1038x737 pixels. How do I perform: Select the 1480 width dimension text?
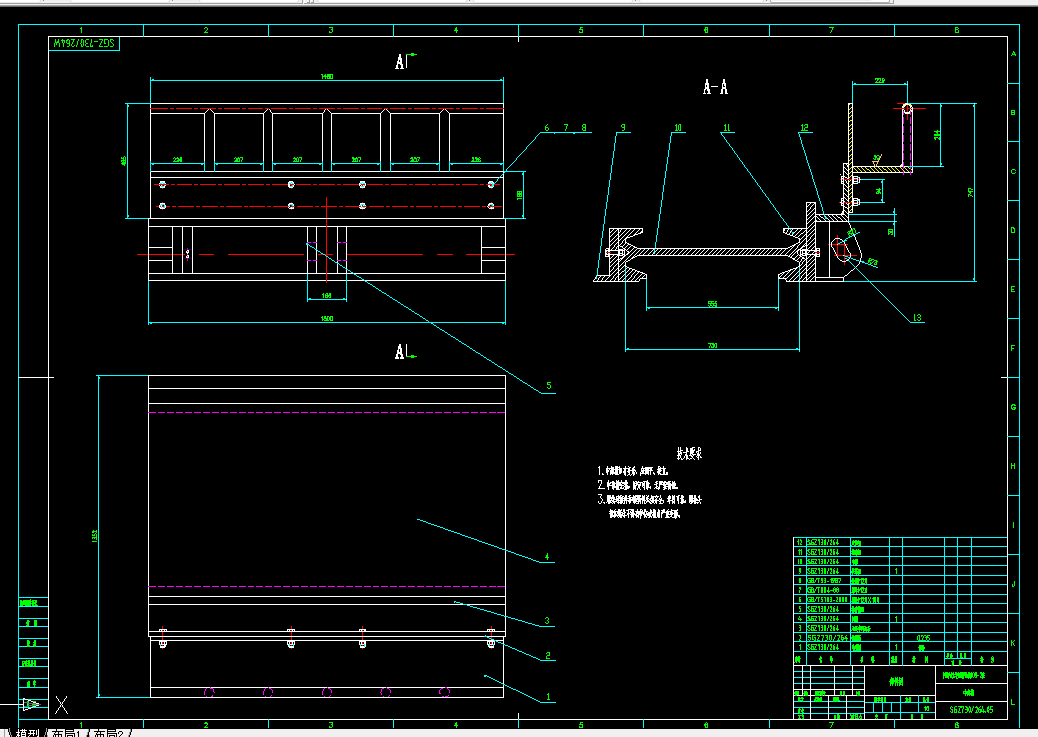(327, 76)
